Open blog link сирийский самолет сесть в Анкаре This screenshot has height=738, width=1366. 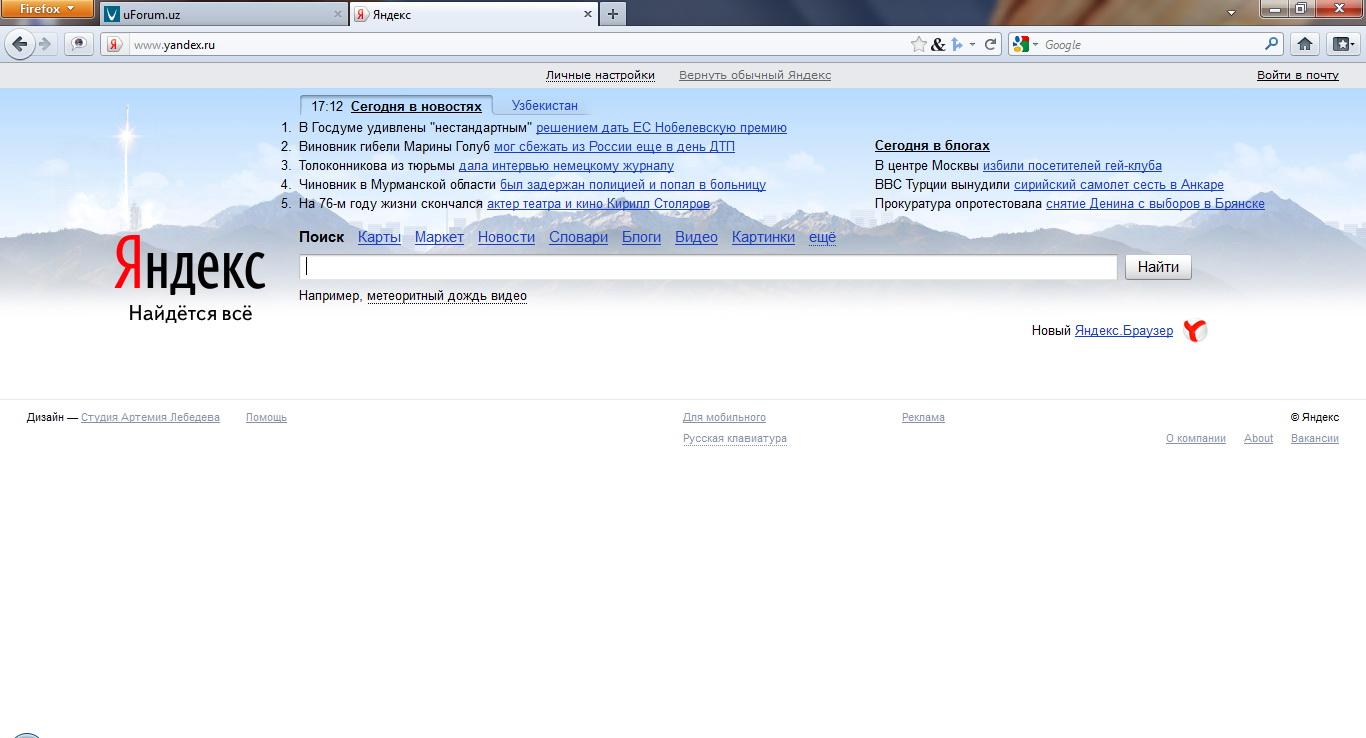coord(1119,185)
